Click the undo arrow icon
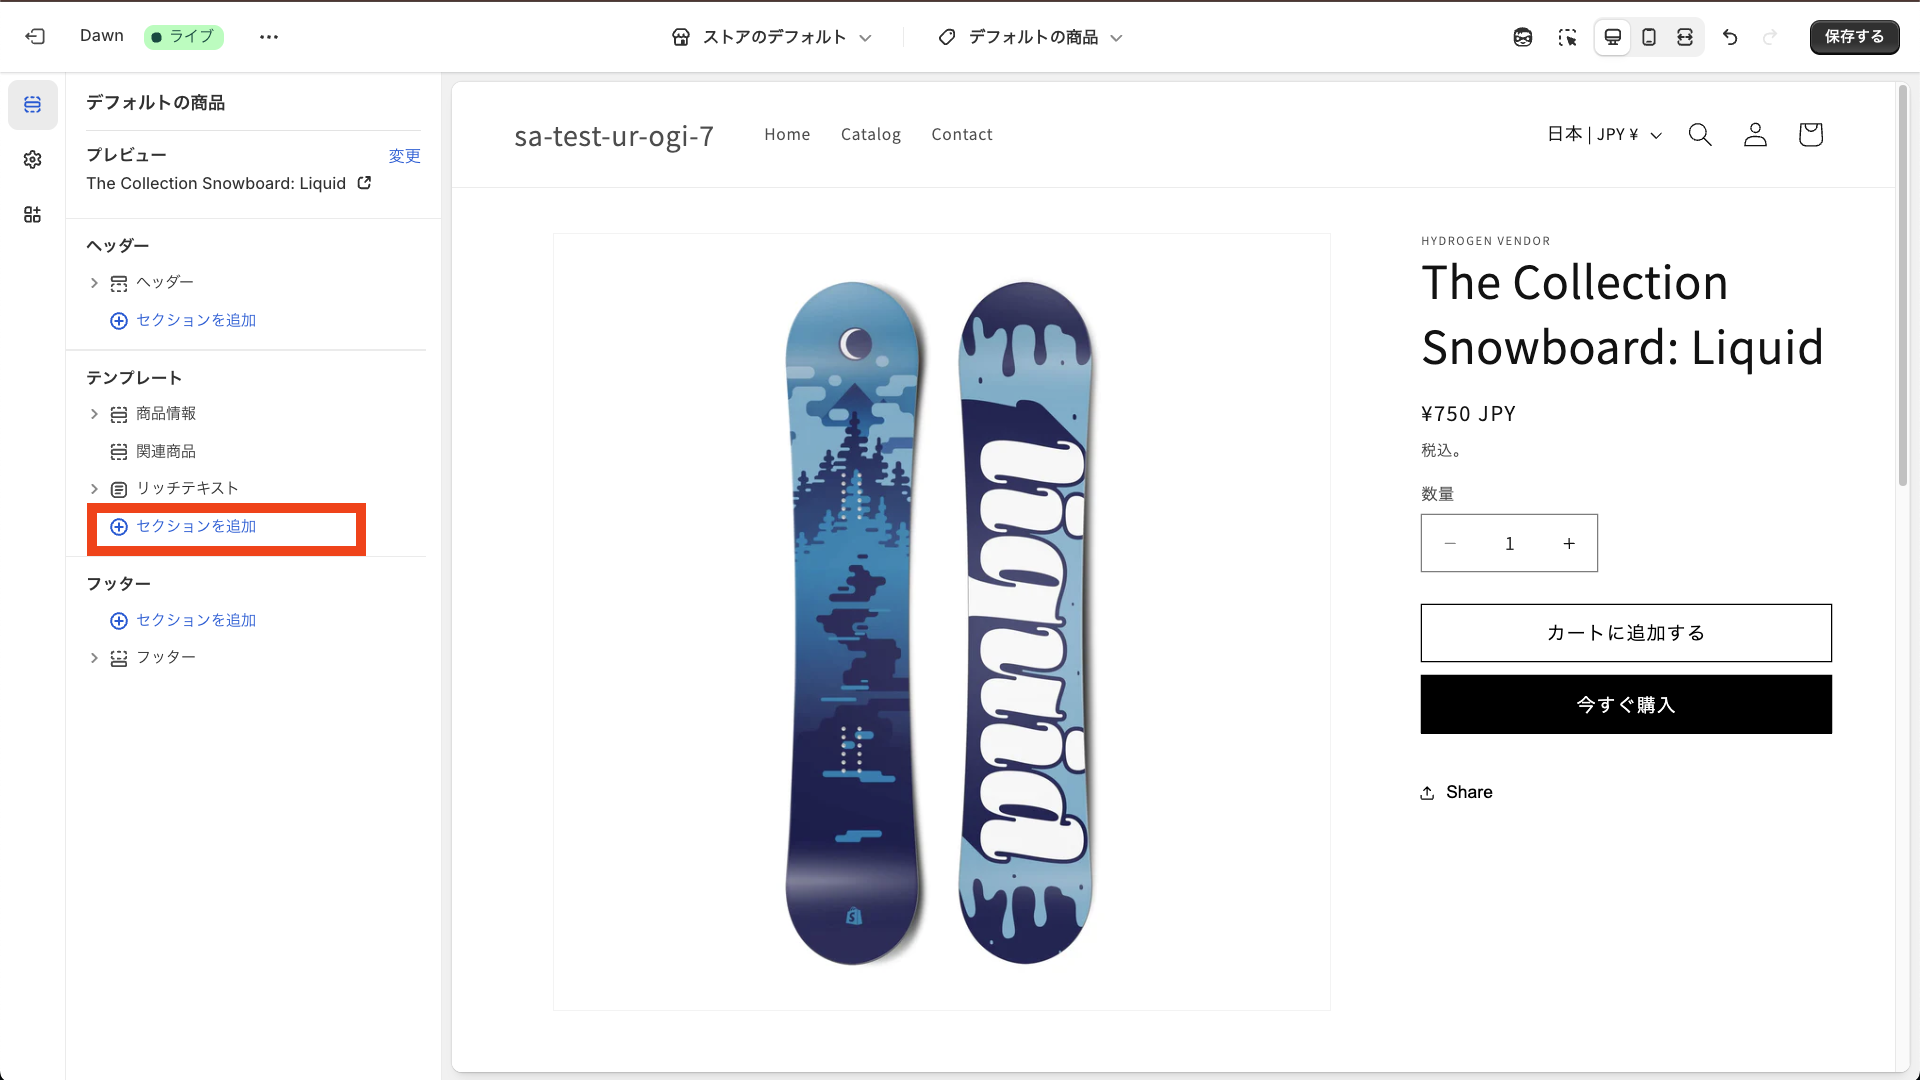1920x1080 pixels. point(1730,37)
